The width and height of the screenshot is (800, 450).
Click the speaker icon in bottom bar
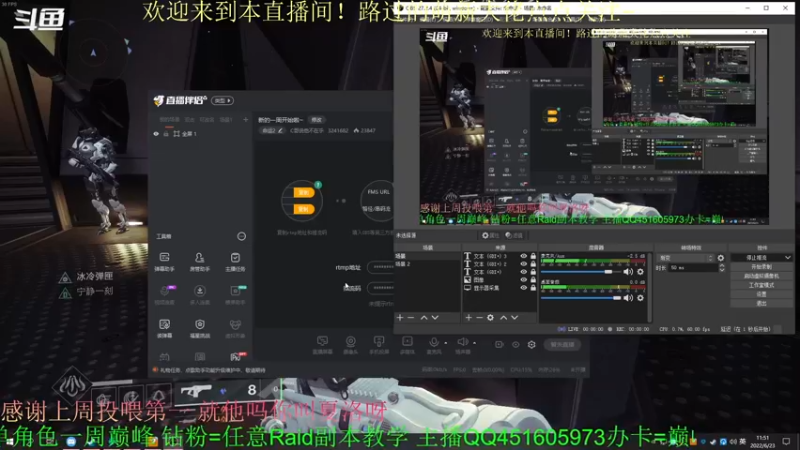point(462,342)
